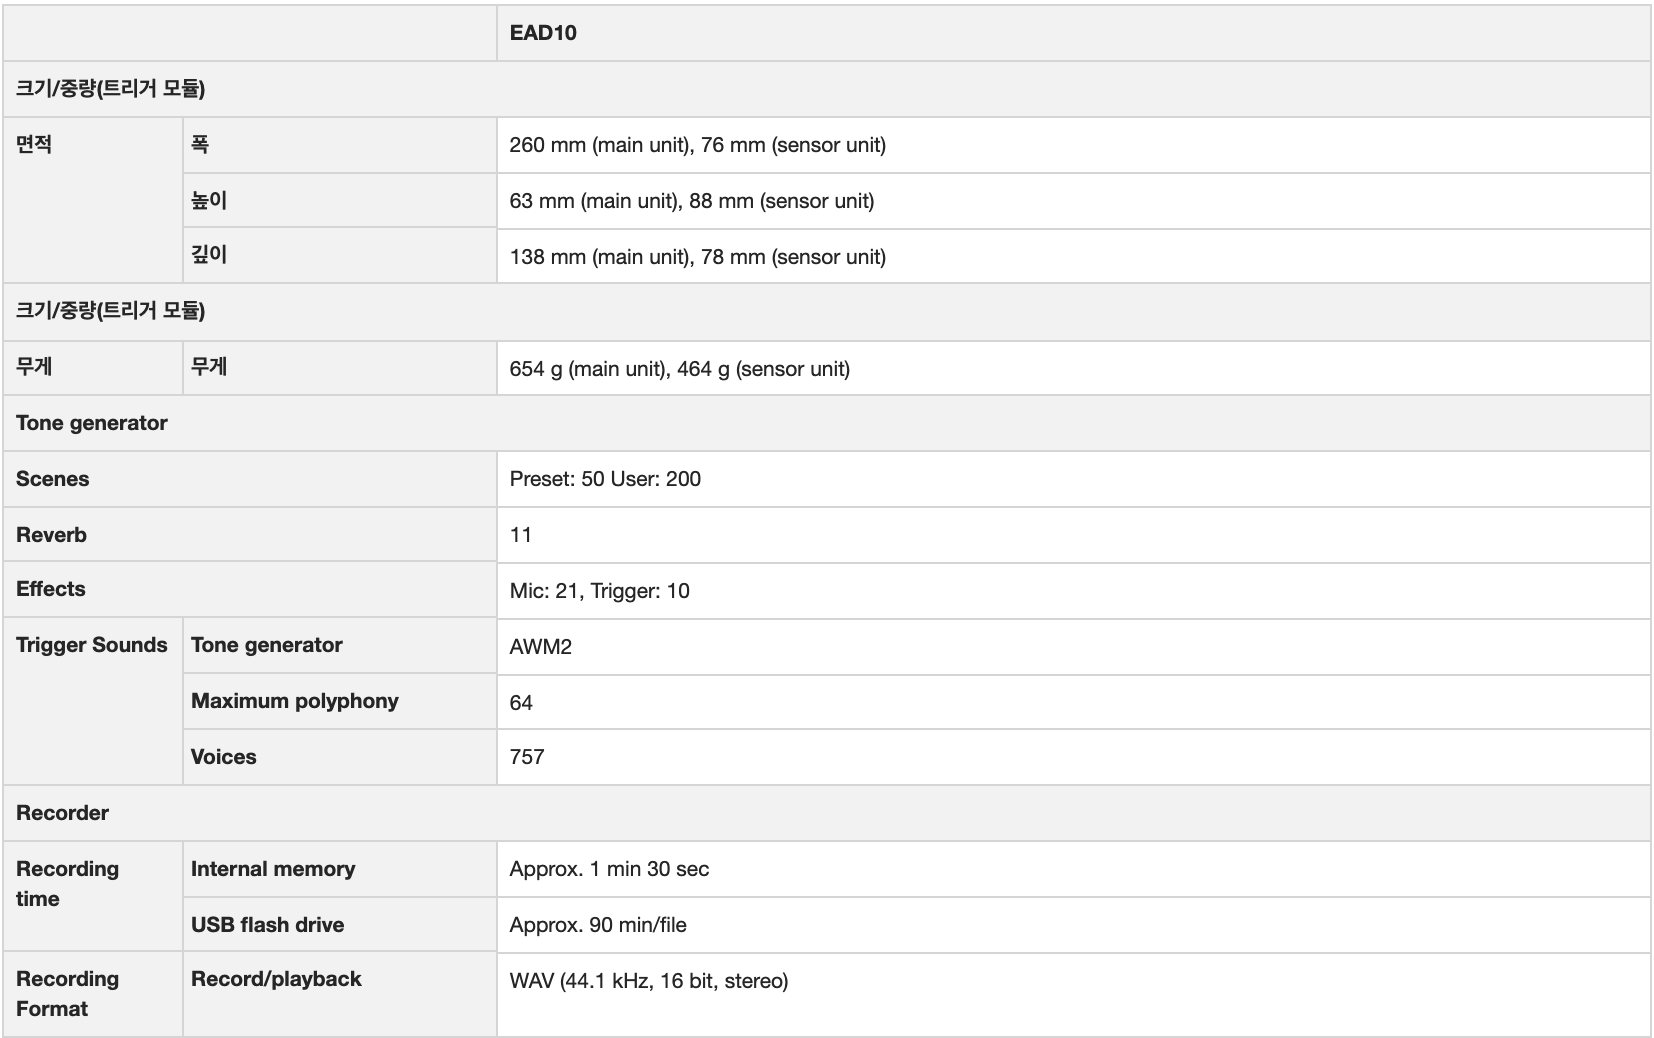Viewport: 1654px width, 1038px height.
Task: Click the Internal memory label
Action: pyautogui.click(x=273, y=869)
